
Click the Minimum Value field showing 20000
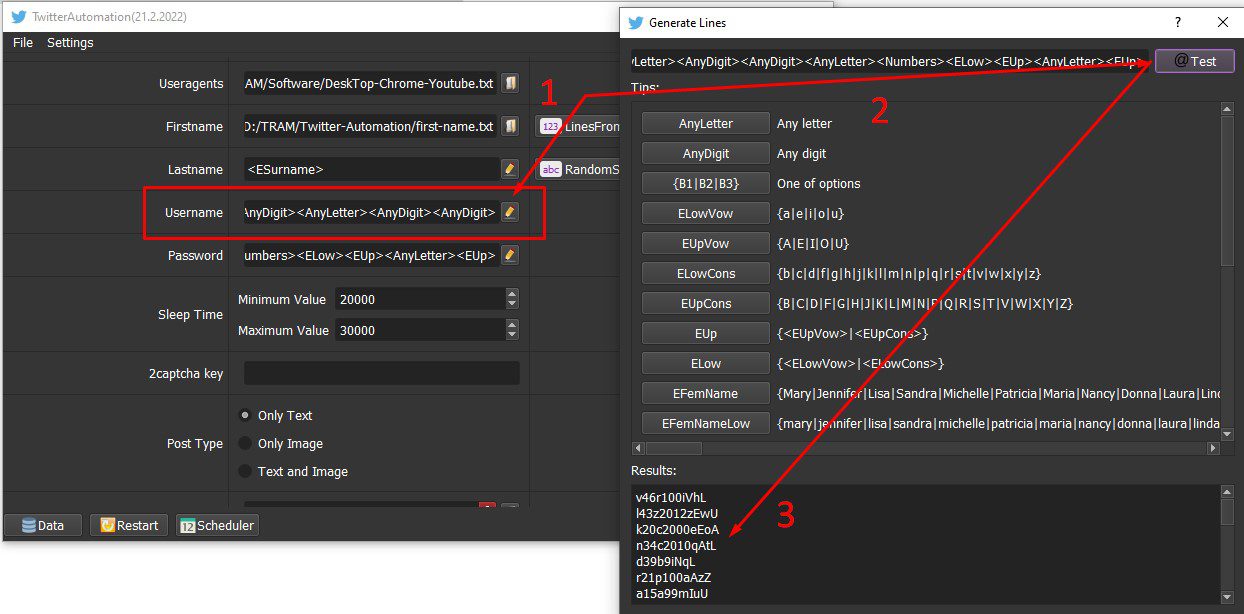point(420,299)
